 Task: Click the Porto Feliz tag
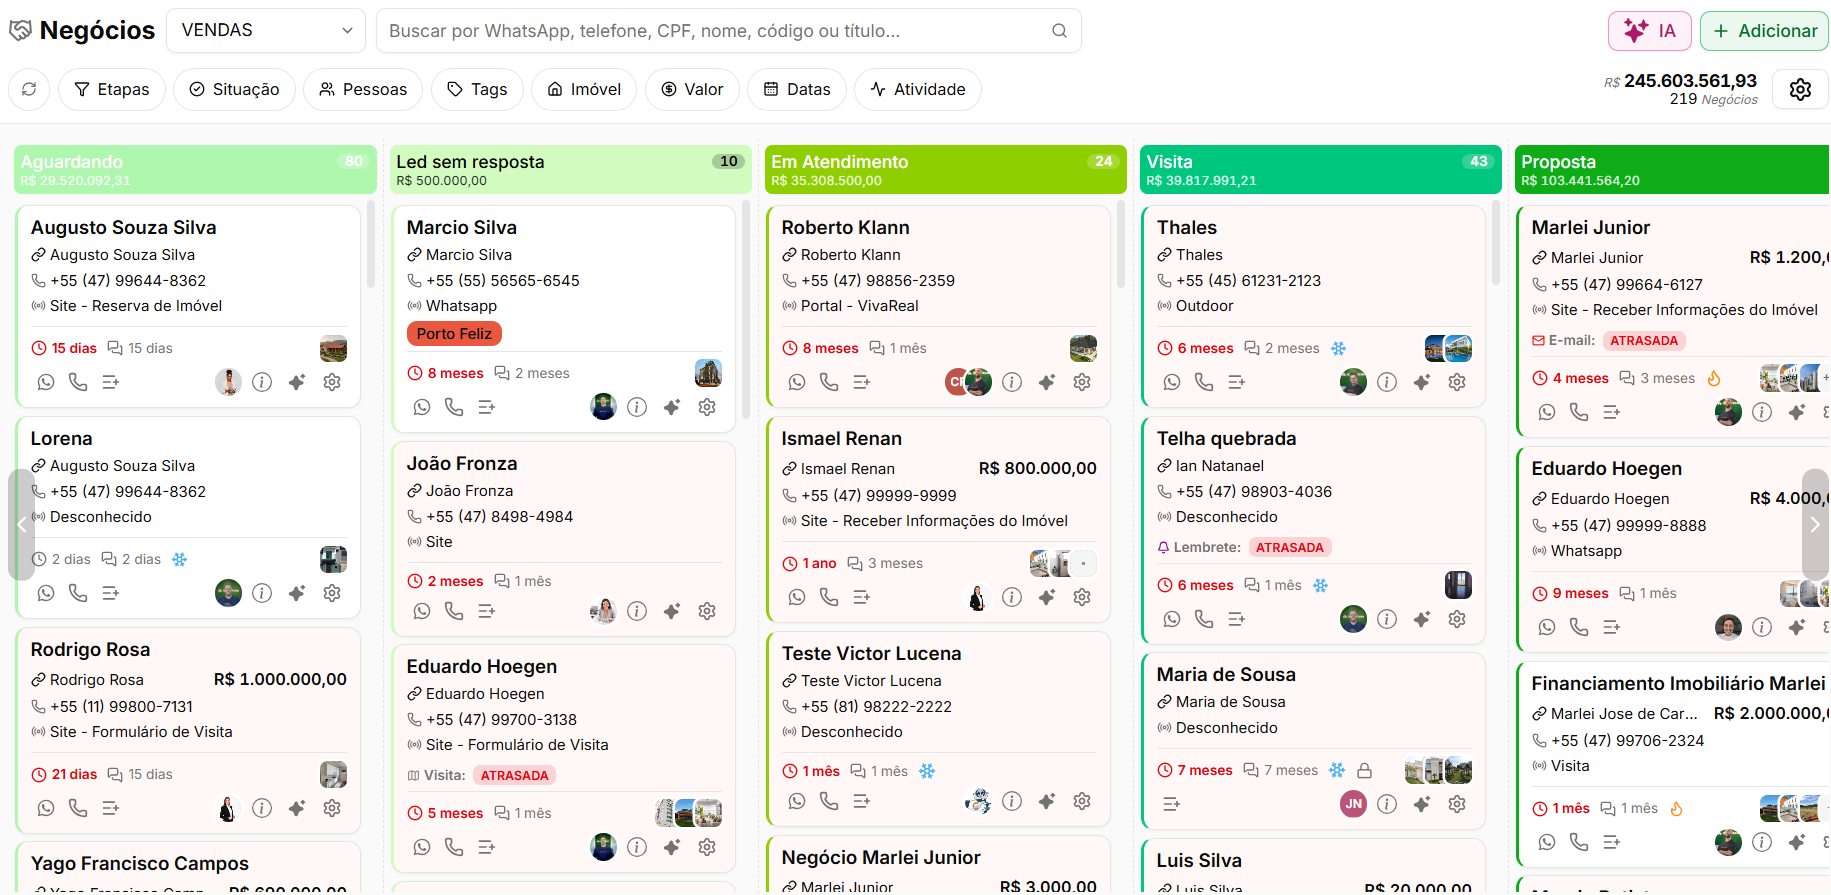tap(454, 334)
